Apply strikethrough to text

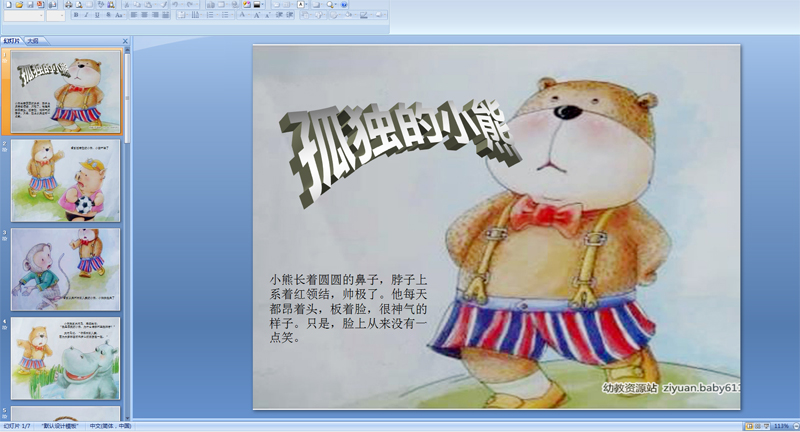click(108, 15)
